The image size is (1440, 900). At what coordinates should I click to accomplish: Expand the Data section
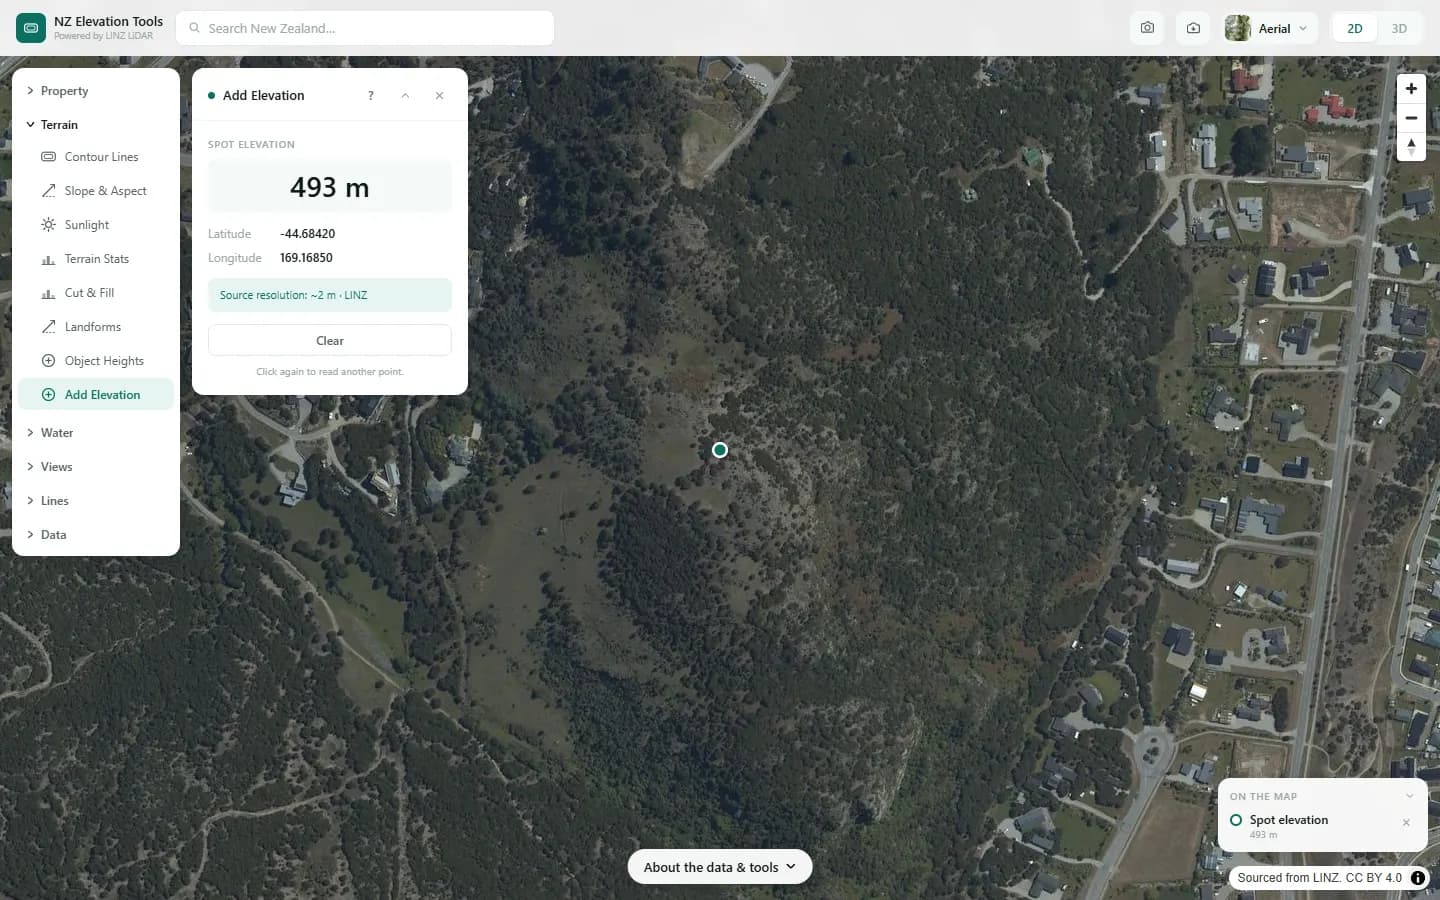(x=96, y=535)
